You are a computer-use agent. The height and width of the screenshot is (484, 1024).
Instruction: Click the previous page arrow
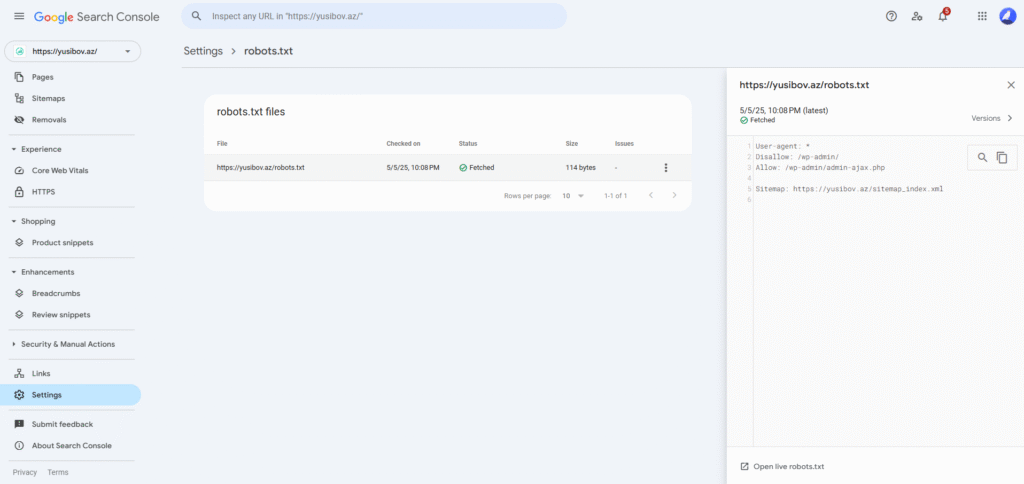[650, 195]
